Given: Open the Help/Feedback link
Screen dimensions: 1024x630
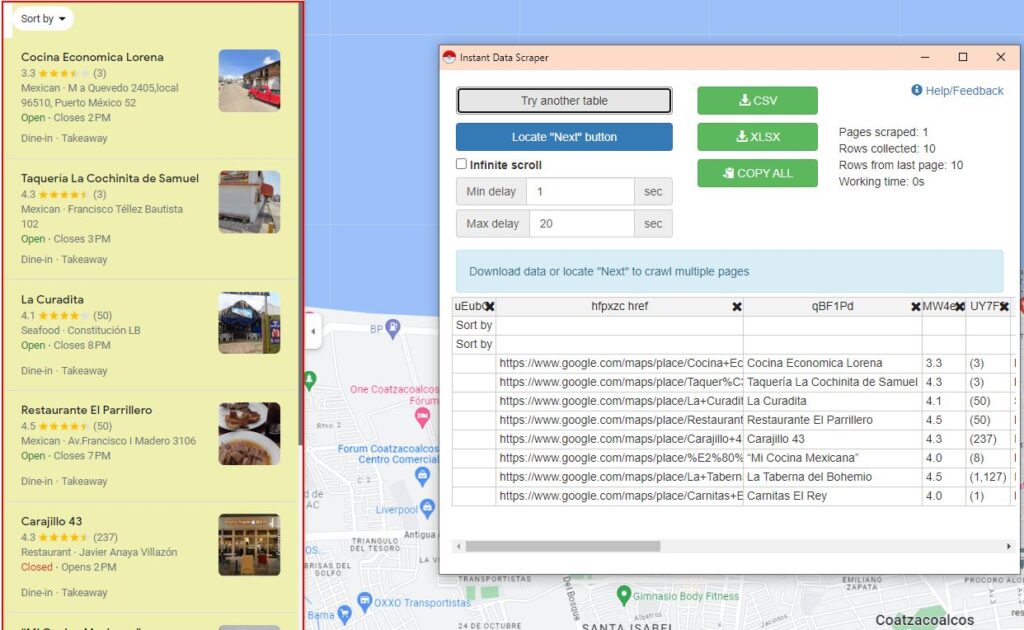Looking at the screenshot, I should [957, 91].
